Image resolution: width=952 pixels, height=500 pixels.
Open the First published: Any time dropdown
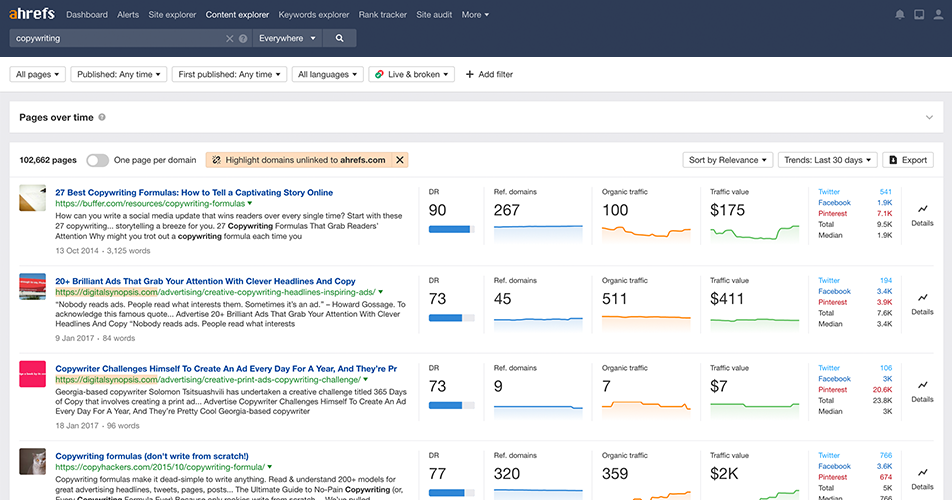(230, 74)
